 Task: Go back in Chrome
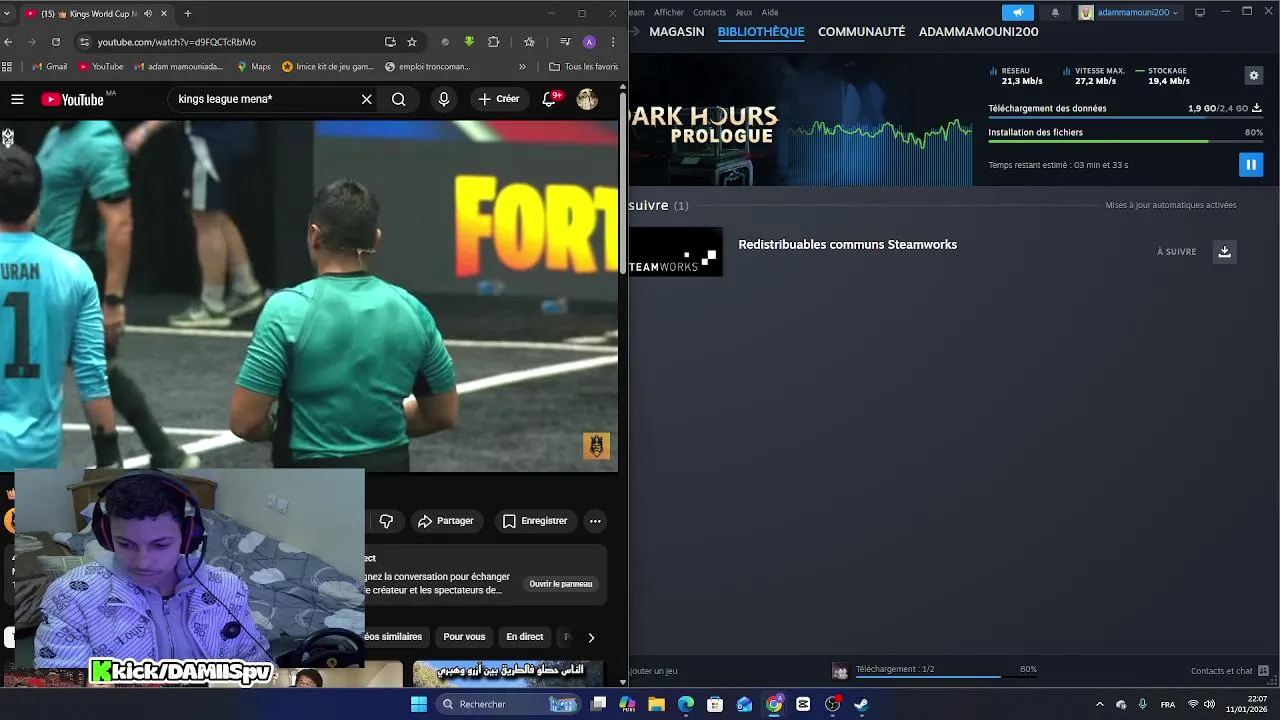click(8, 42)
